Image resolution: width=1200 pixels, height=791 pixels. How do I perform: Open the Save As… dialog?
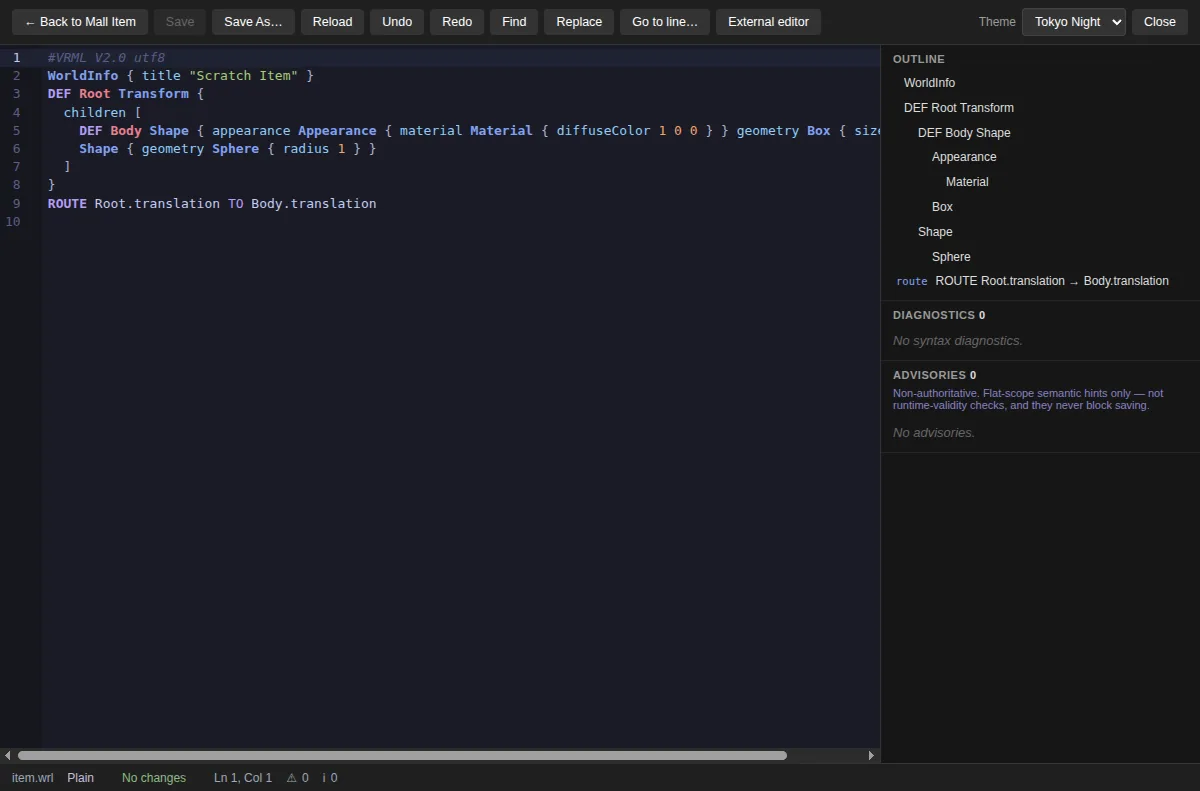pyautogui.click(x=253, y=22)
